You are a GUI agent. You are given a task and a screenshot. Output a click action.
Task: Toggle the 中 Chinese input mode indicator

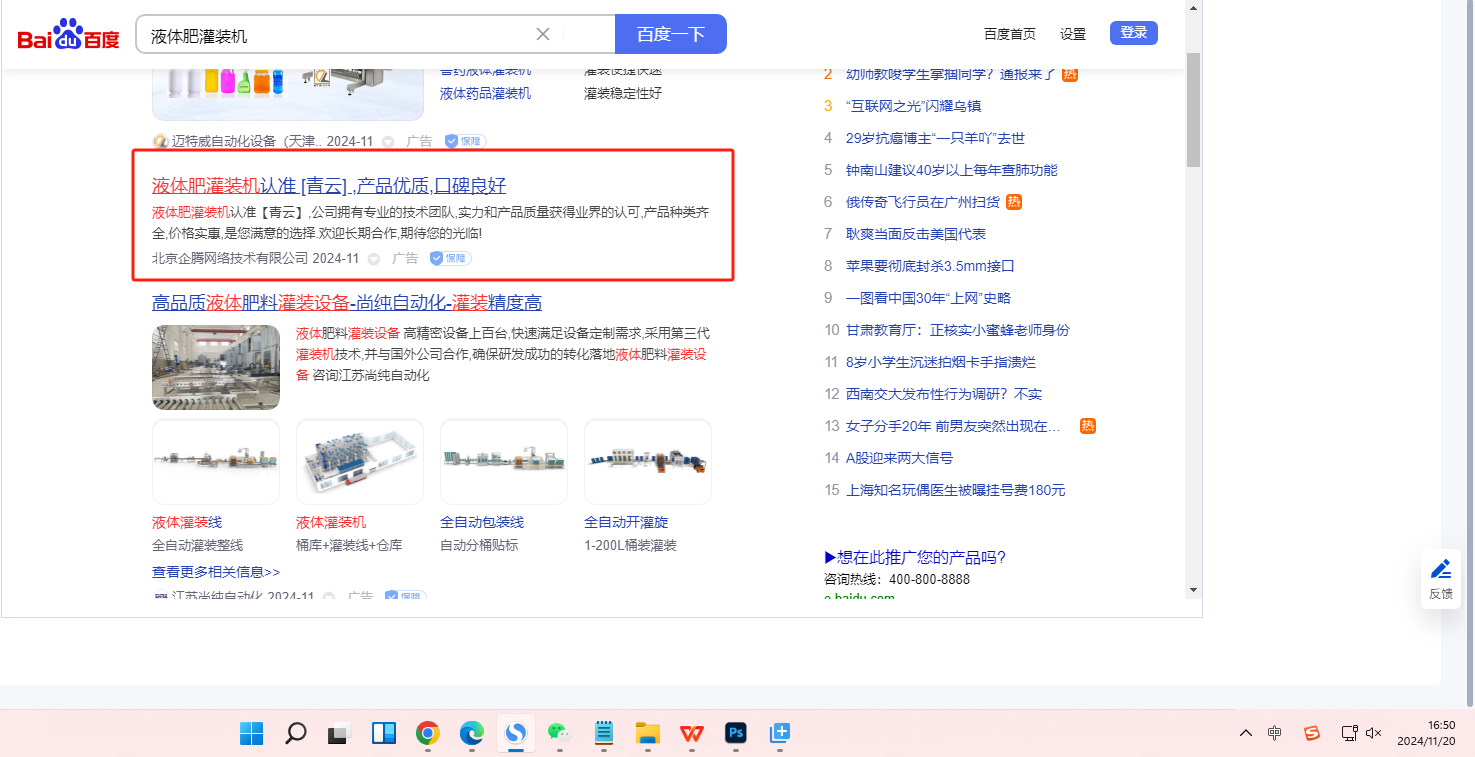click(x=1274, y=733)
